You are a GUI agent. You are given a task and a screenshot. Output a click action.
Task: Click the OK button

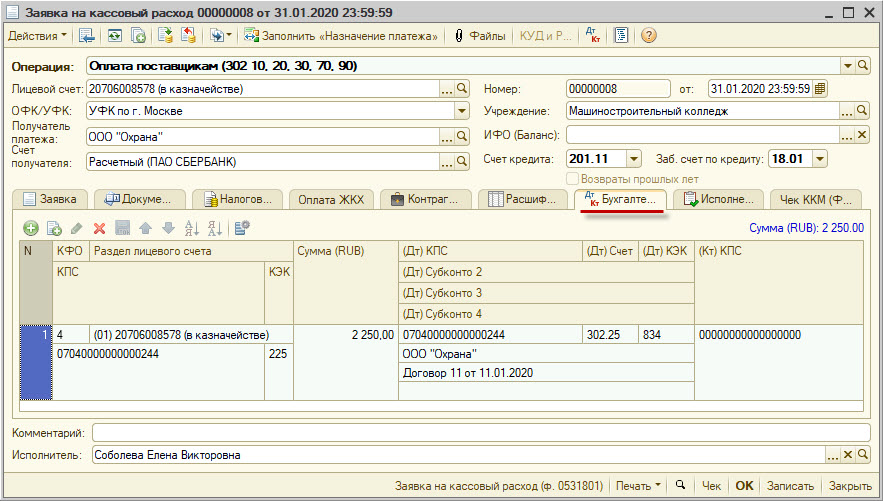(x=744, y=486)
